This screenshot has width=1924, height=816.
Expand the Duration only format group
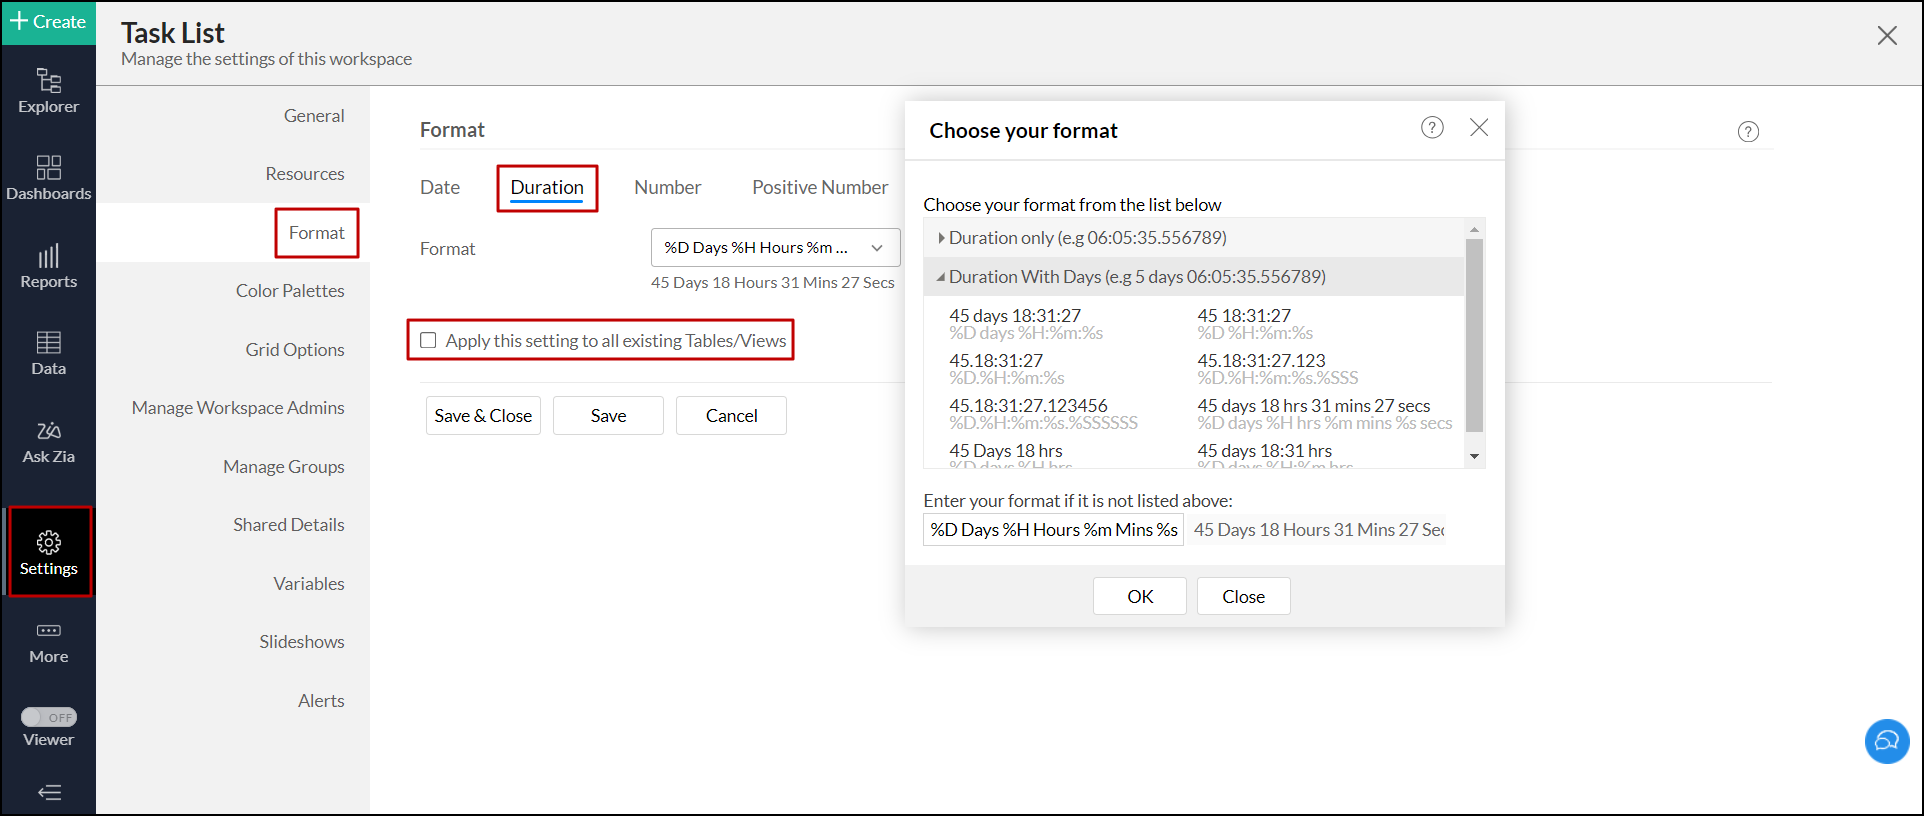941,238
